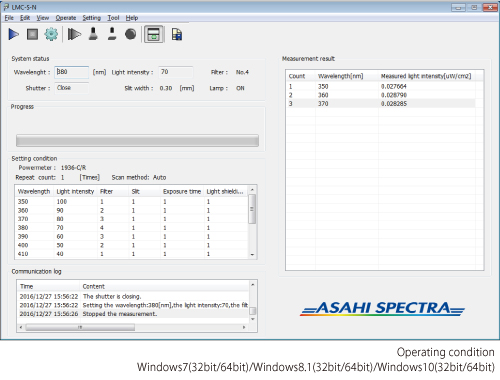The image size is (500, 380).
Task: Click the Light intensity field showing 70
Action: click(x=176, y=72)
